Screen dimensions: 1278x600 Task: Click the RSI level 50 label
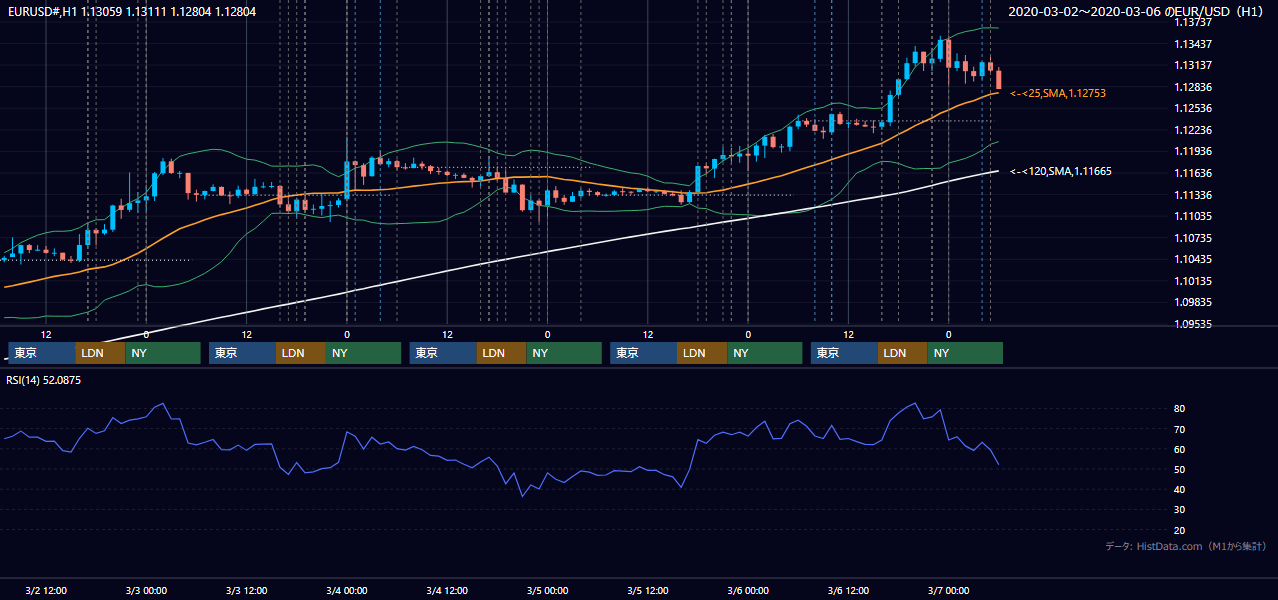click(1180, 469)
